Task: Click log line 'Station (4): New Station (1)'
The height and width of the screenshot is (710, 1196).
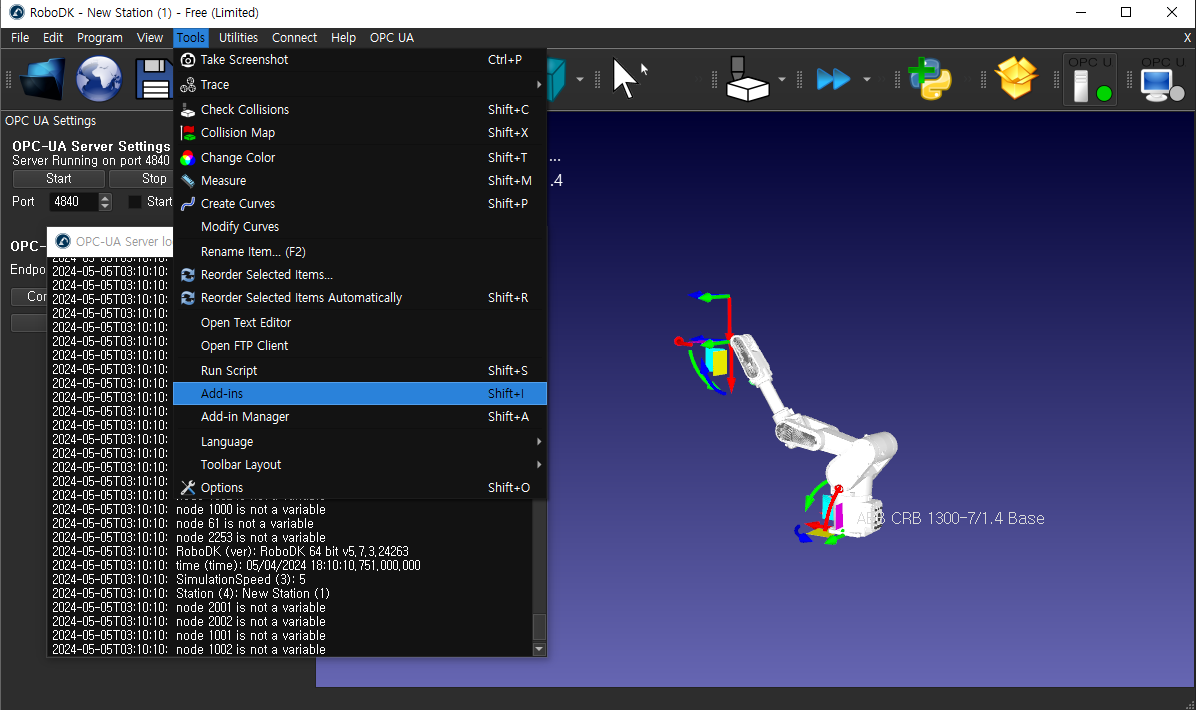Action: click(252, 593)
